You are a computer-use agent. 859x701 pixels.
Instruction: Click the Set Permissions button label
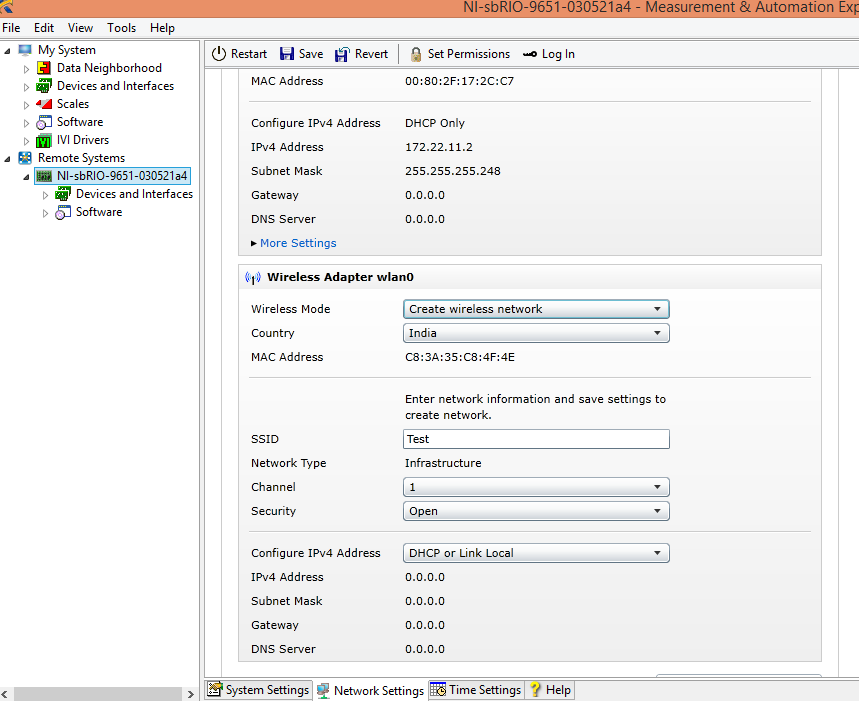tap(468, 54)
